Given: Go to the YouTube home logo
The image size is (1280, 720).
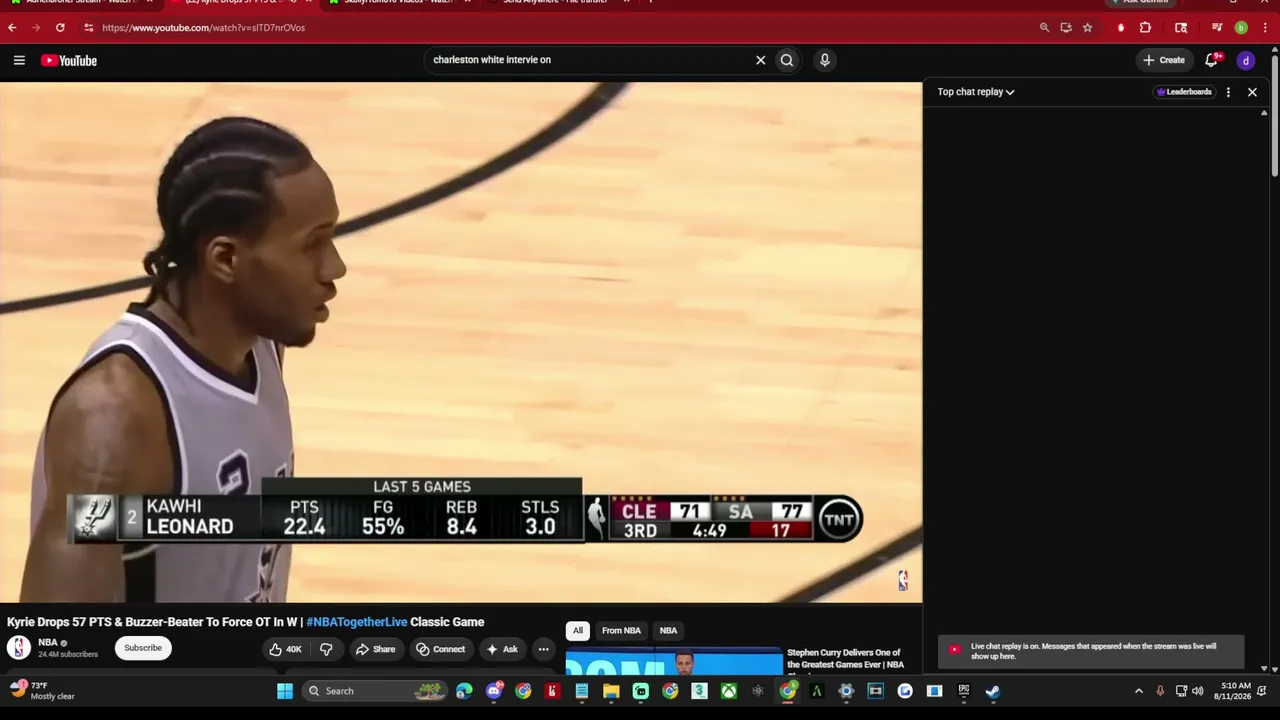Looking at the screenshot, I should click(69, 60).
